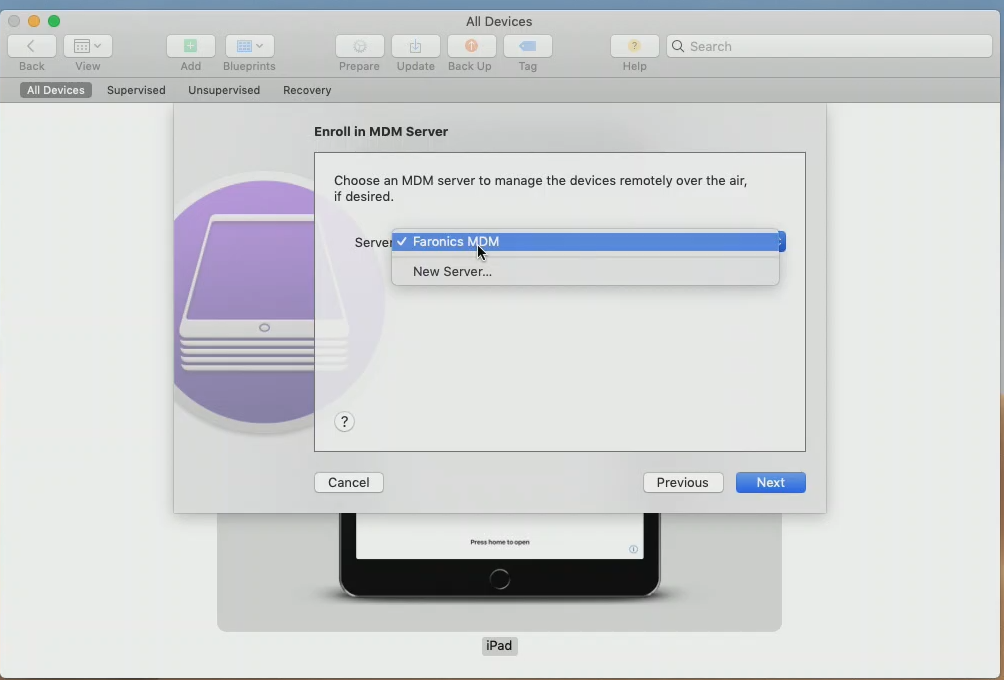Cancel the MDM enrollment dialog
The image size is (1004, 680).
349,483
